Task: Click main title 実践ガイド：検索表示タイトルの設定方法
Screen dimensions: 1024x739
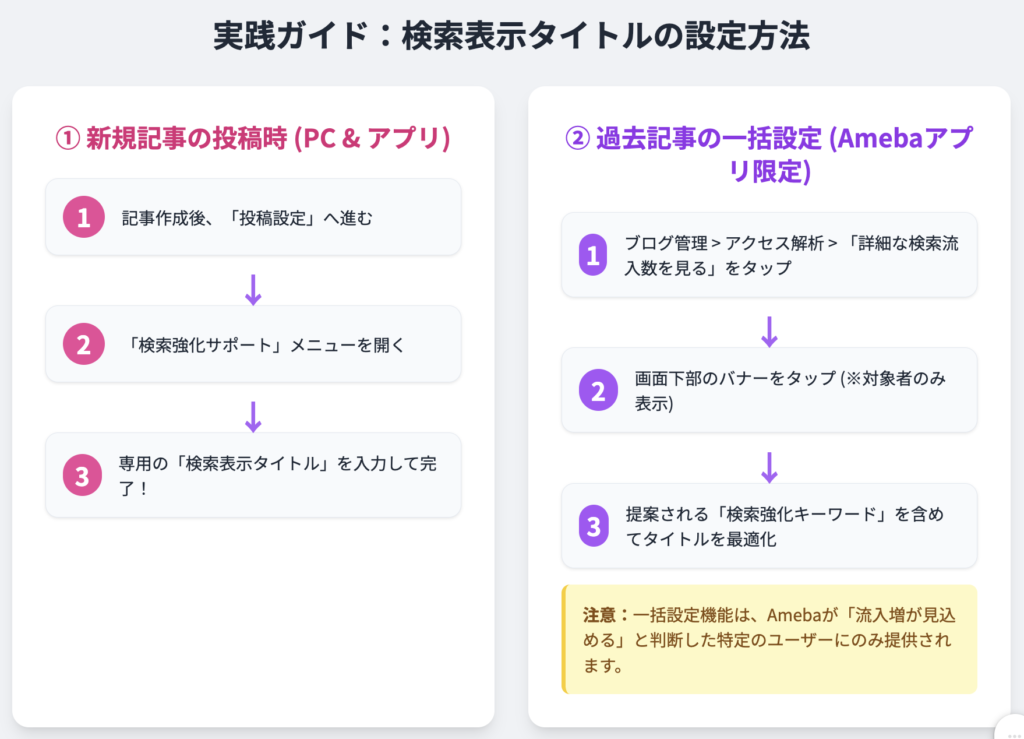Action: [x=511, y=35]
